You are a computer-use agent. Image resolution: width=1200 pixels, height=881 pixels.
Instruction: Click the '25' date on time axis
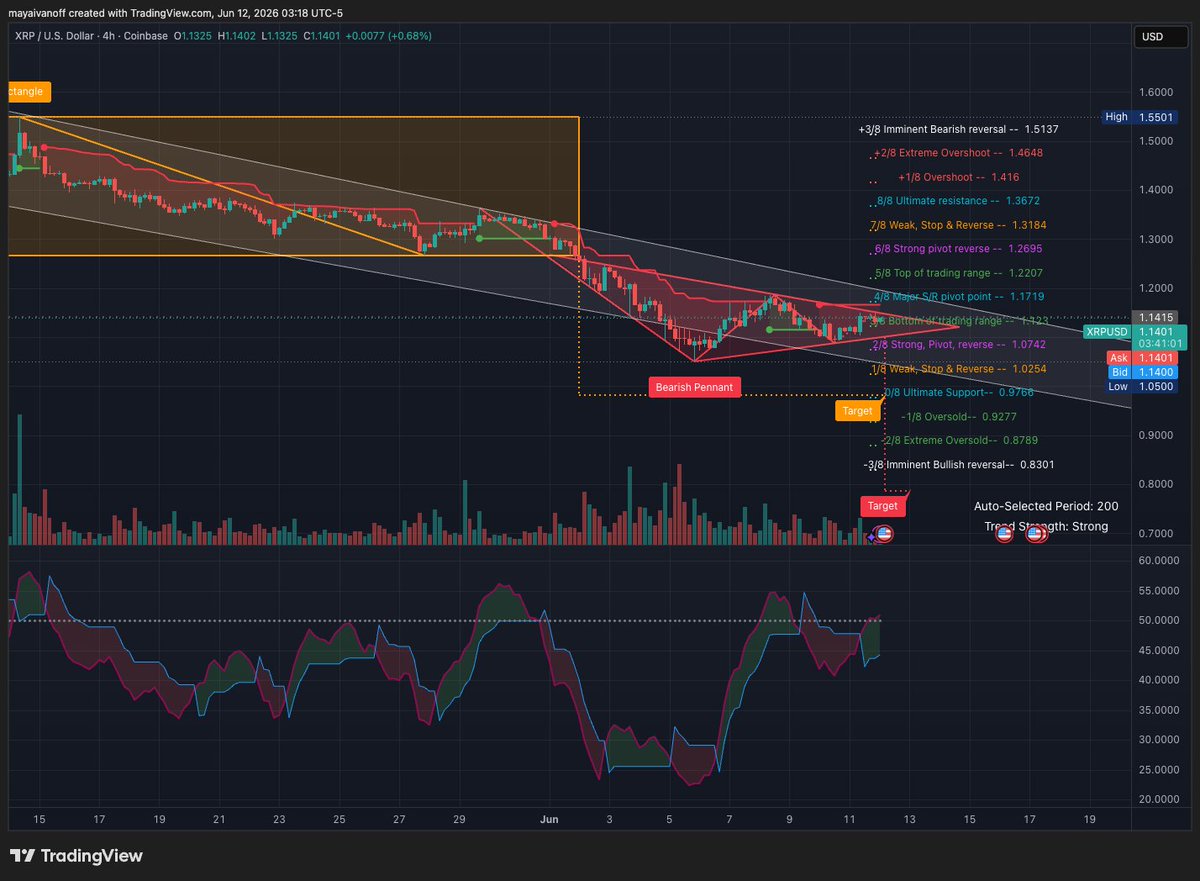tap(339, 819)
